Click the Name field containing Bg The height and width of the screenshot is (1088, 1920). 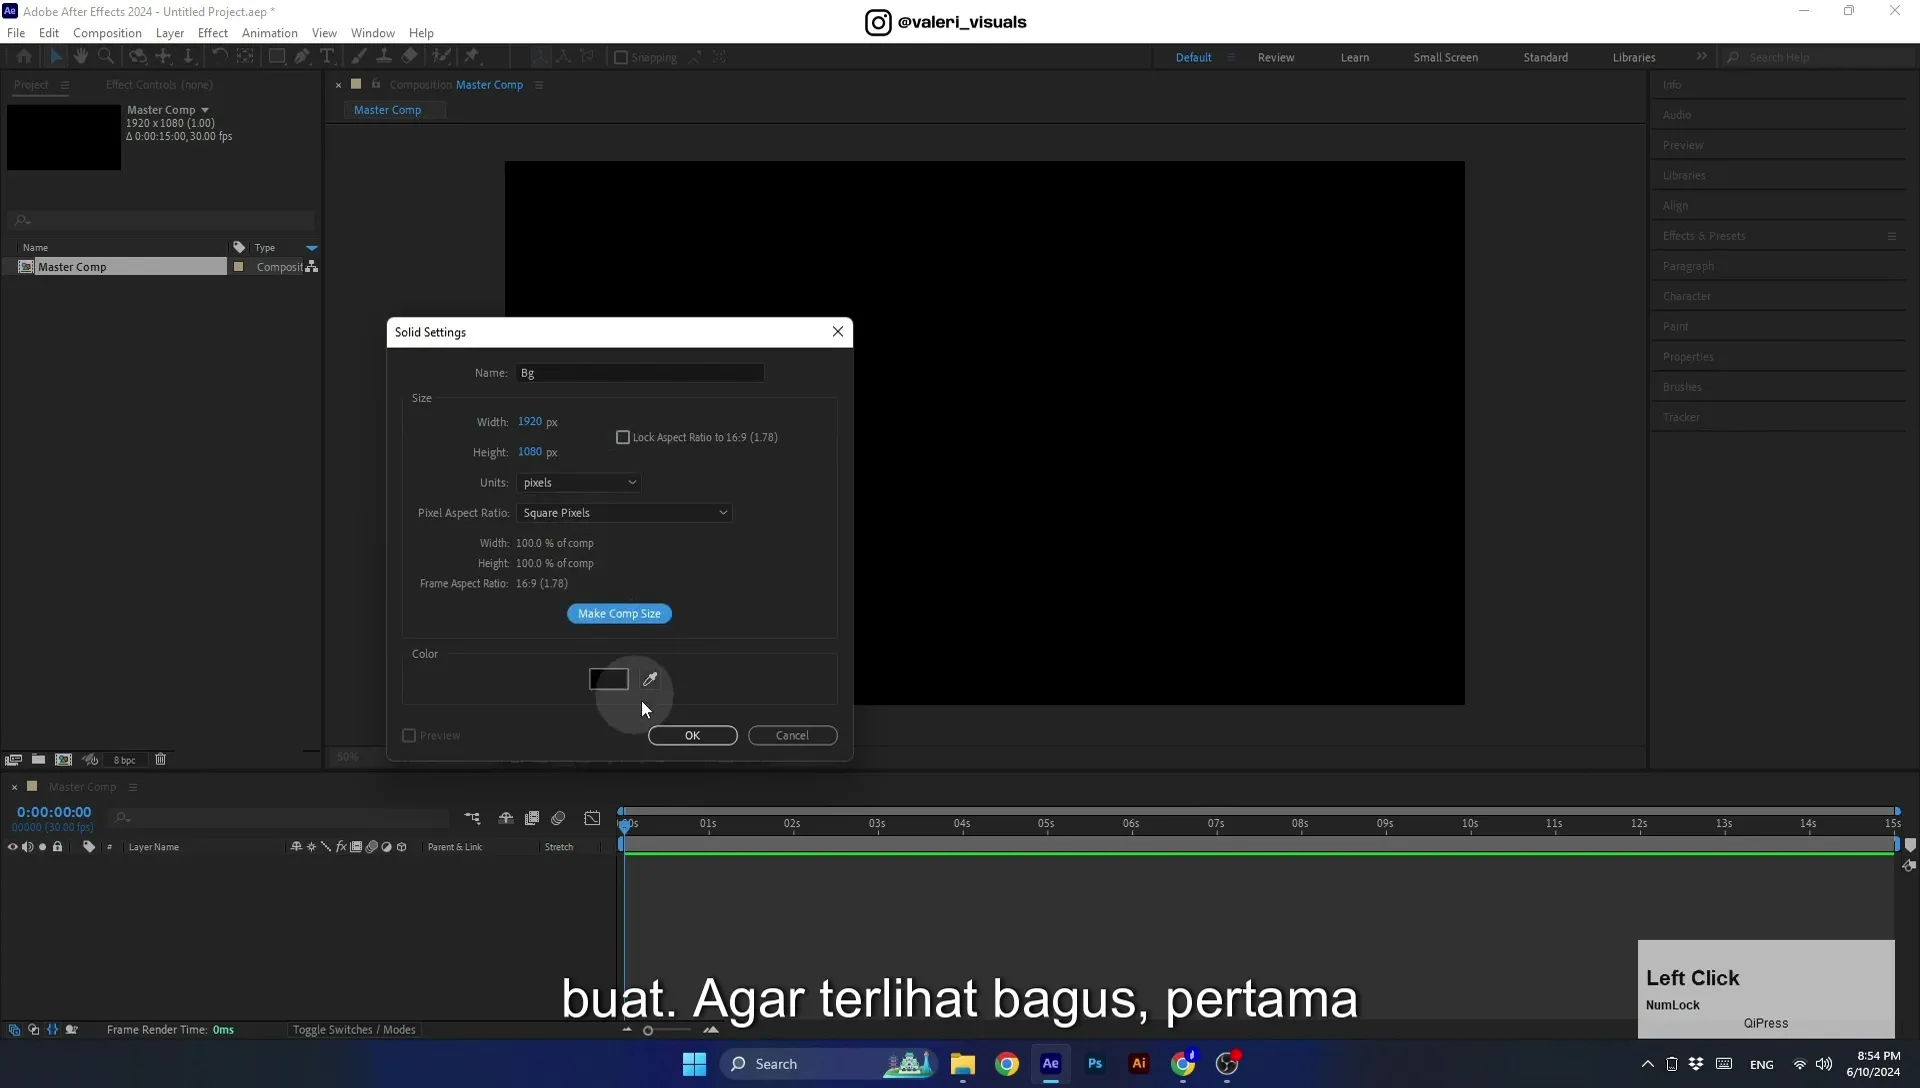pos(640,373)
